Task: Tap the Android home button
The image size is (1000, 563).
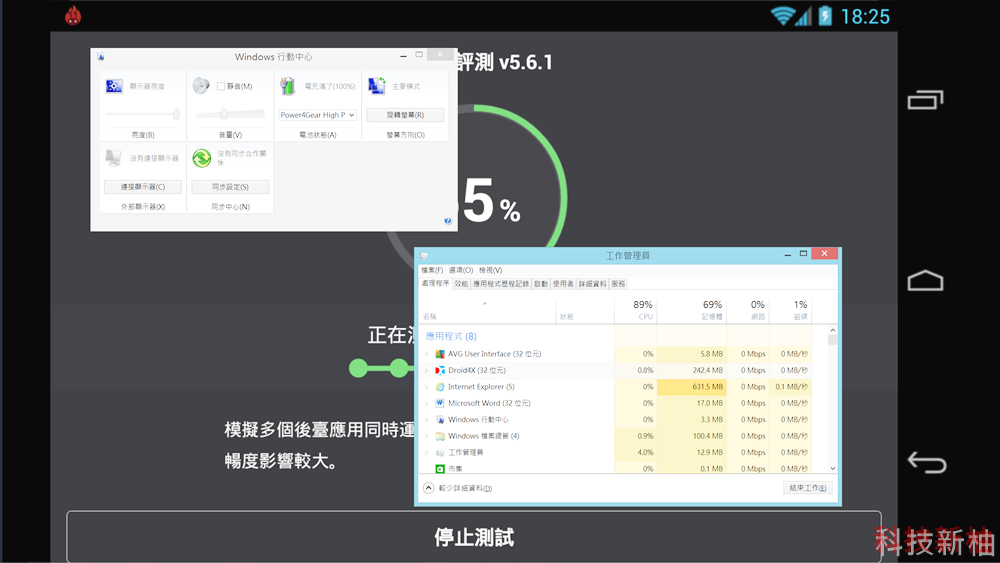Action: pyautogui.click(x=925, y=281)
